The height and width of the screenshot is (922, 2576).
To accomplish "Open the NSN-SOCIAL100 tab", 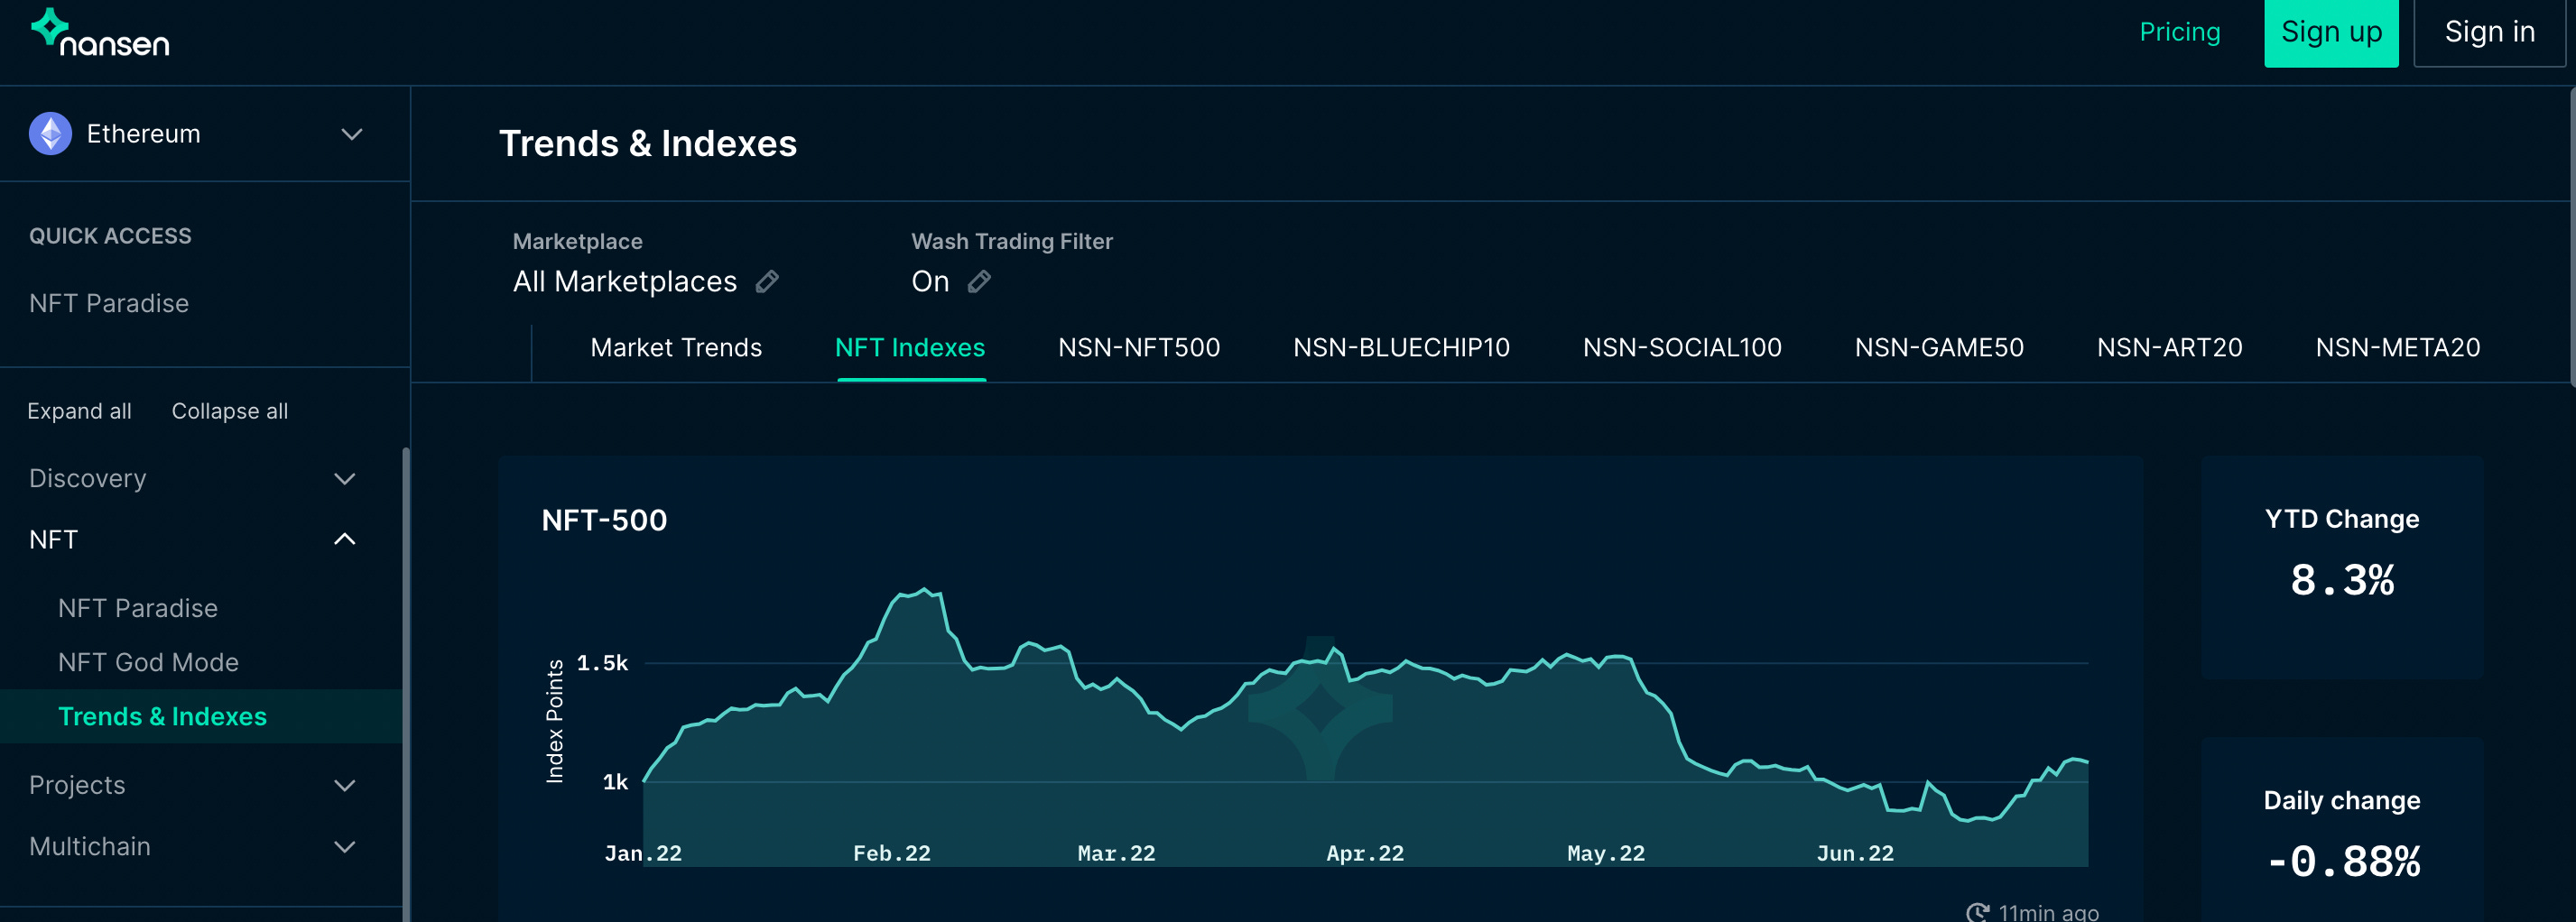I will (1682, 348).
